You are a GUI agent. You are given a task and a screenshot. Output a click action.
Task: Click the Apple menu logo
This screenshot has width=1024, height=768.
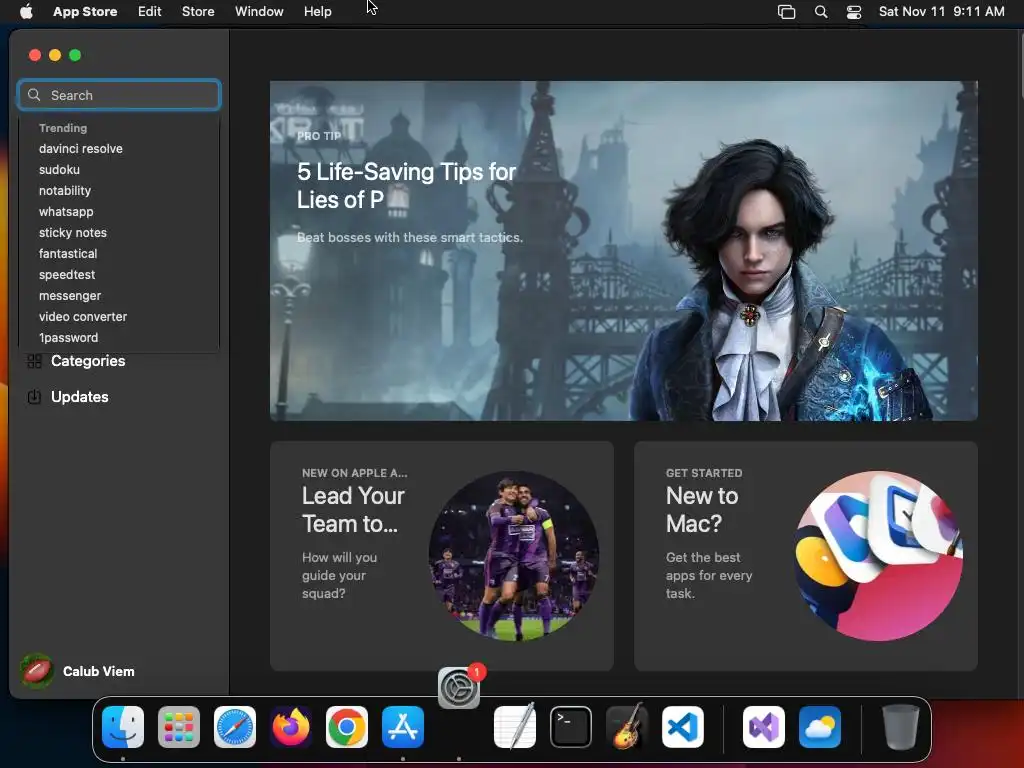point(26,11)
